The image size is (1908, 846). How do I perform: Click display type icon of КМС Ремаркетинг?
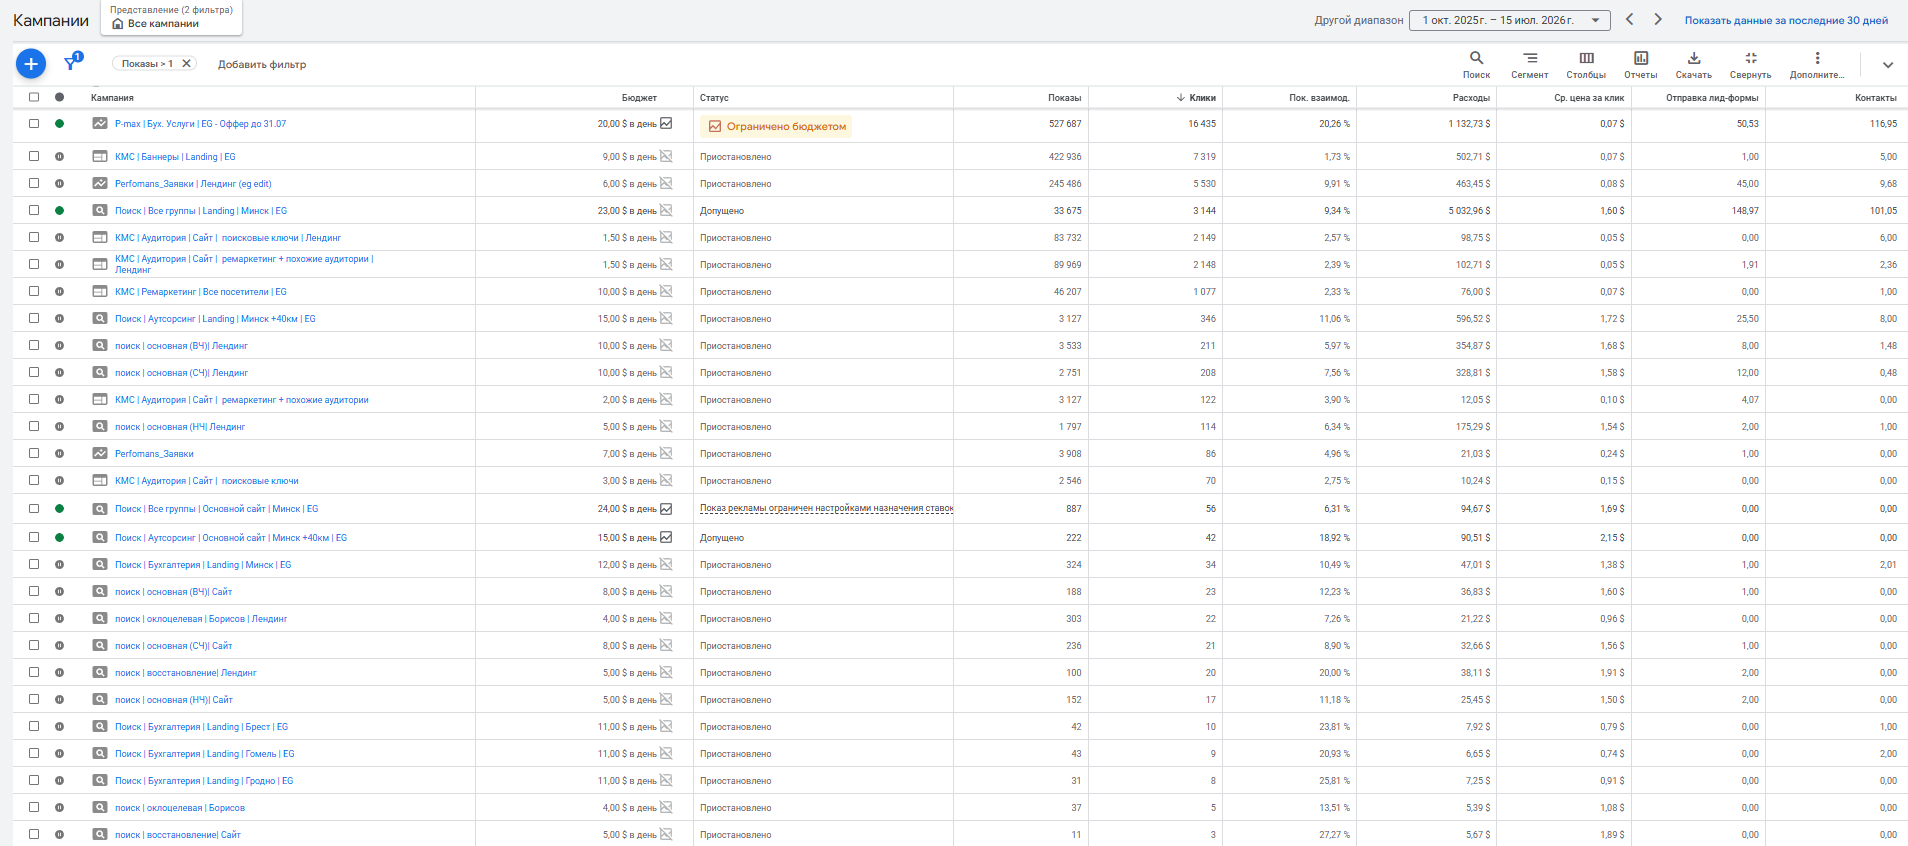coord(100,291)
